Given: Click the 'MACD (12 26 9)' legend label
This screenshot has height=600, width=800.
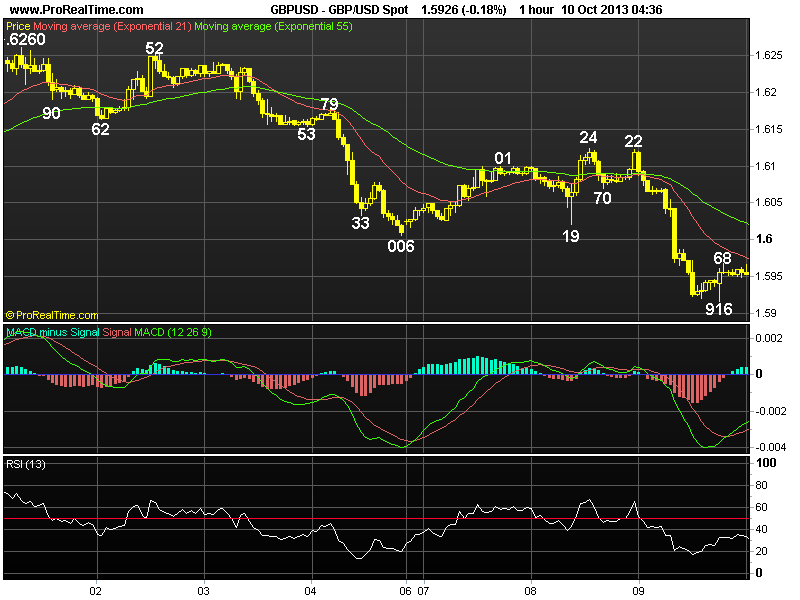Looking at the screenshot, I should pos(172,332).
